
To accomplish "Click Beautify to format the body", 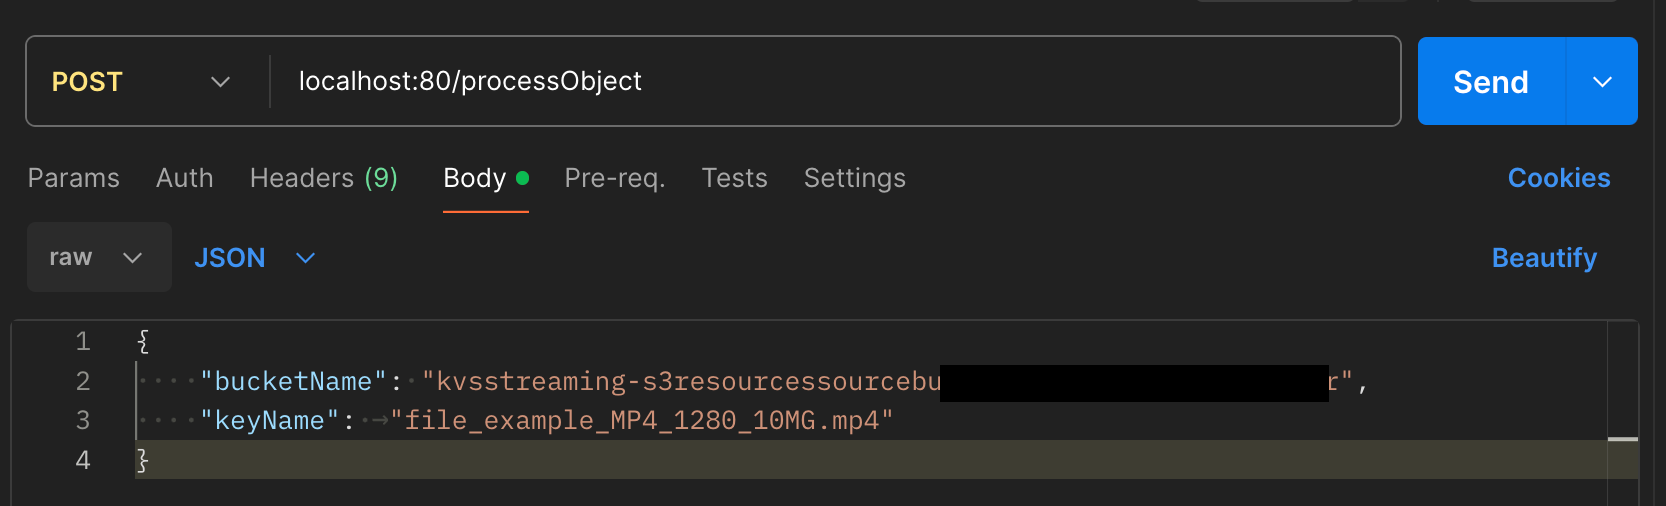I will tap(1544, 258).
